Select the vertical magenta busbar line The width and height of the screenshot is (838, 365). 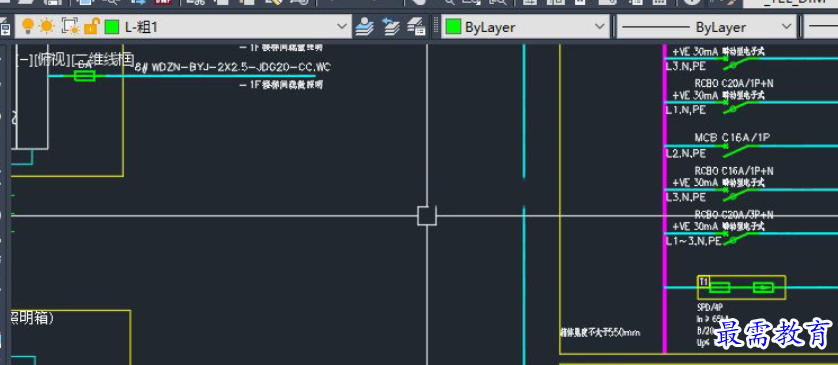664,198
